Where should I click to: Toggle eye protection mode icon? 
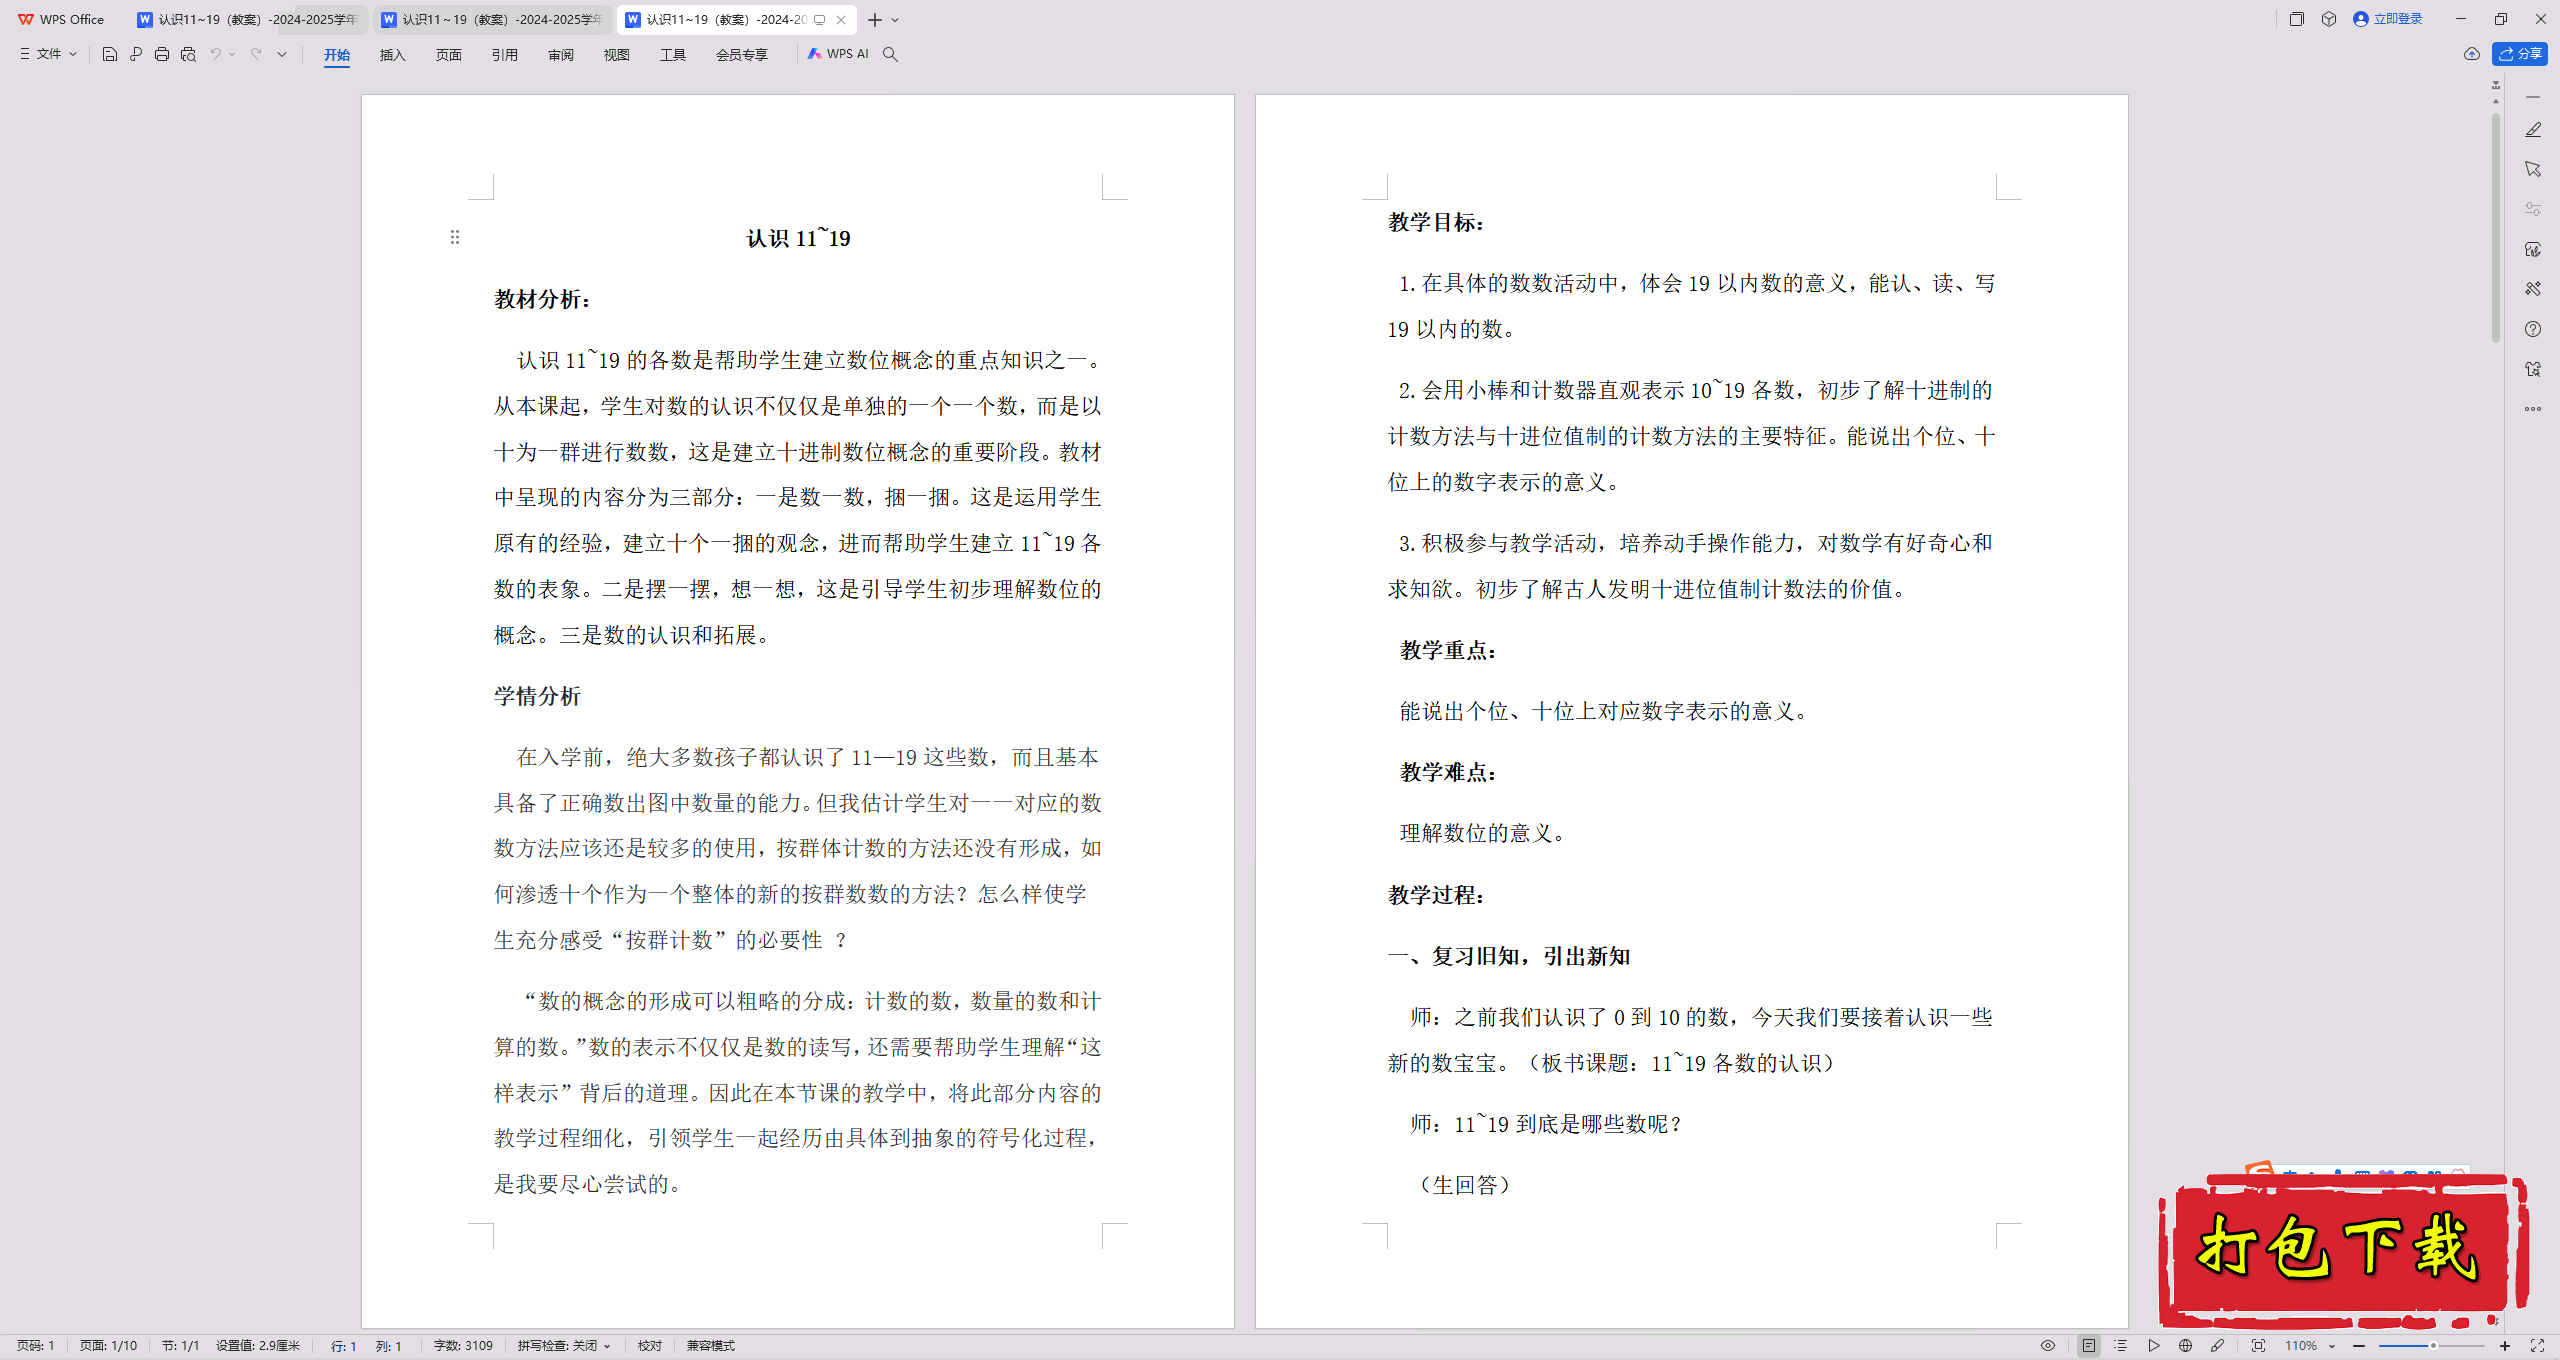pos(2048,1346)
